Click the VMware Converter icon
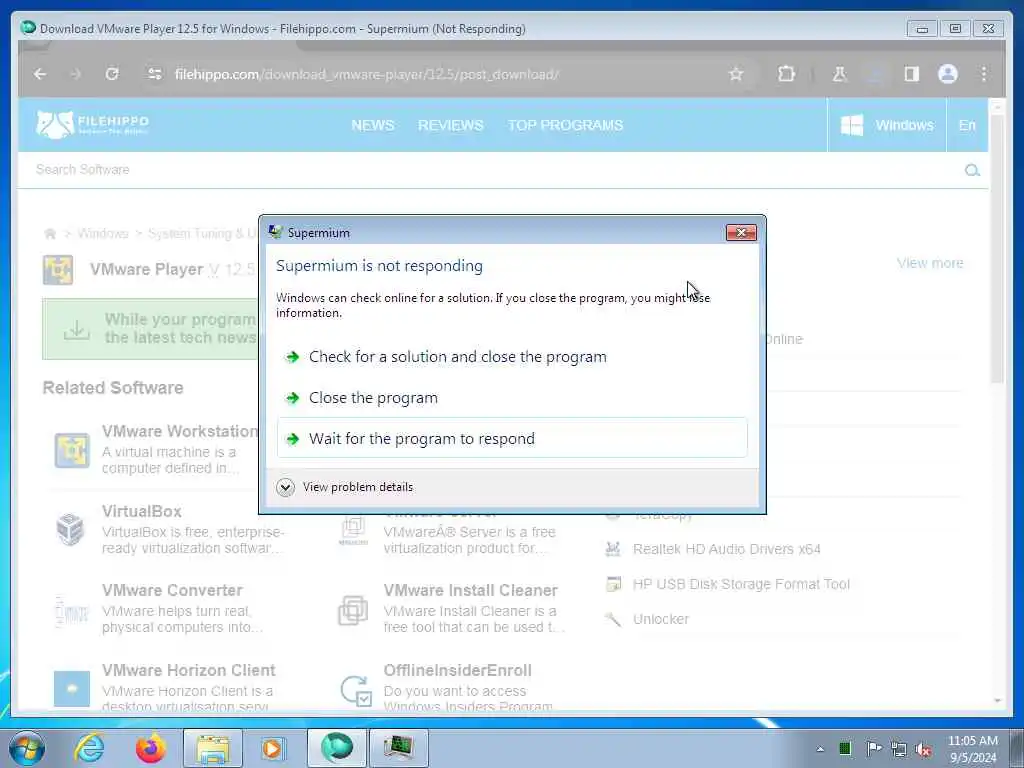The width and height of the screenshot is (1024, 768). [x=72, y=611]
